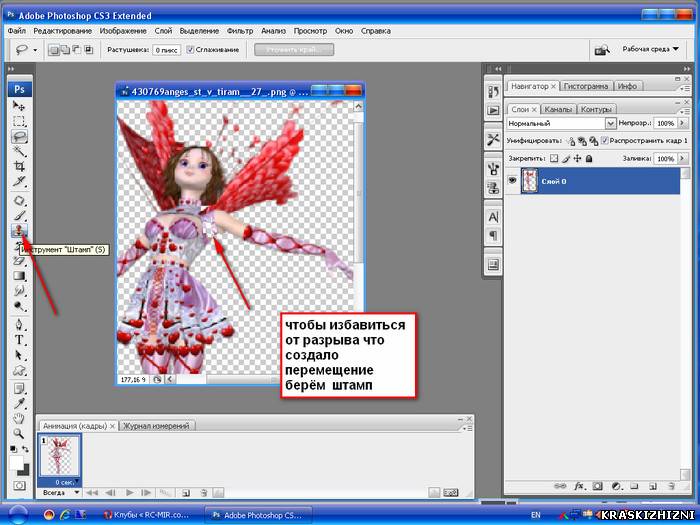Click the Уточнить край button
Image resolution: width=700 pixels, height=525 pixels.
pyautogui.click(x=294, y=50)
